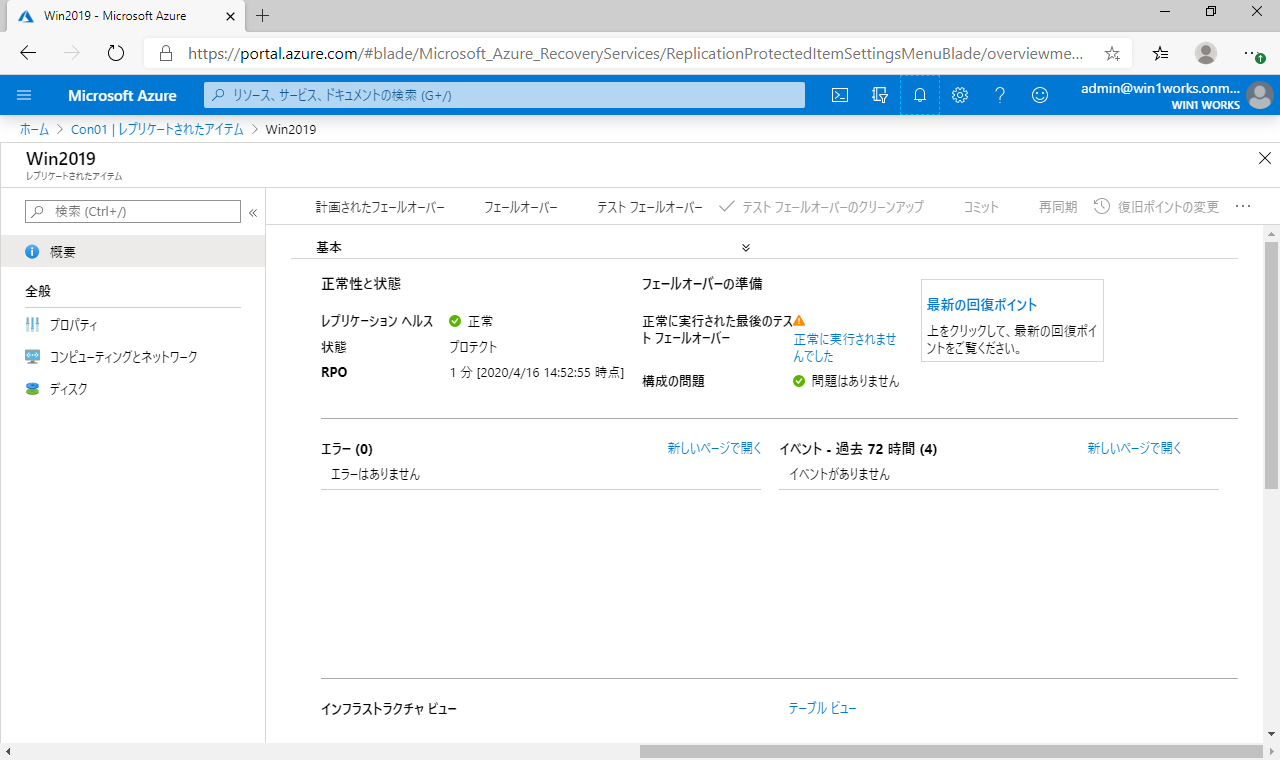Click テスト フェールオーバー command
1280x760 pixels.
[650, 207]
